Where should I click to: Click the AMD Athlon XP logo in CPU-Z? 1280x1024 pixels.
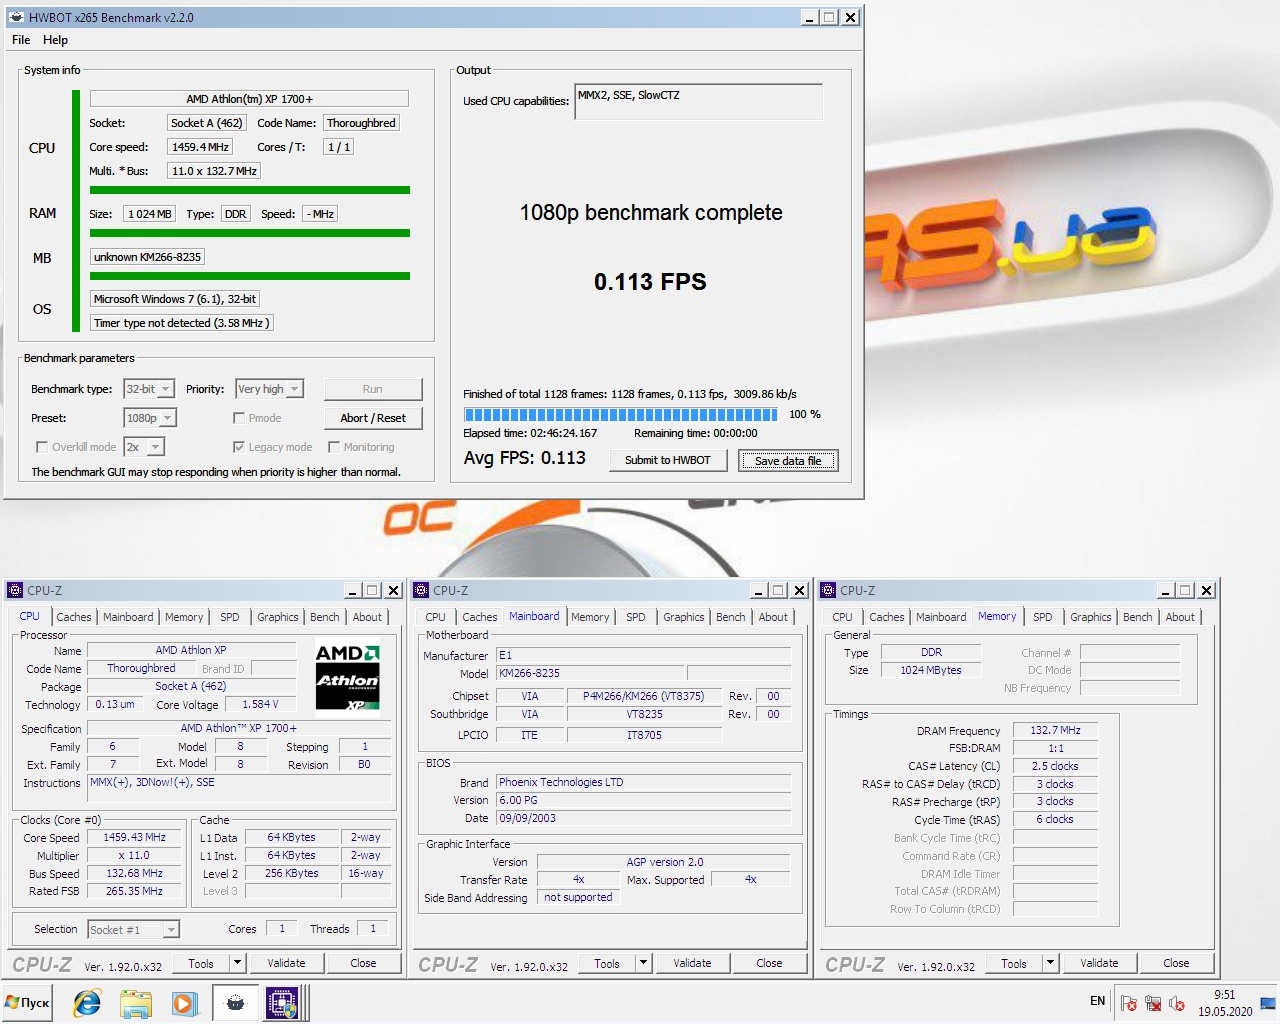tap(348, 677)
